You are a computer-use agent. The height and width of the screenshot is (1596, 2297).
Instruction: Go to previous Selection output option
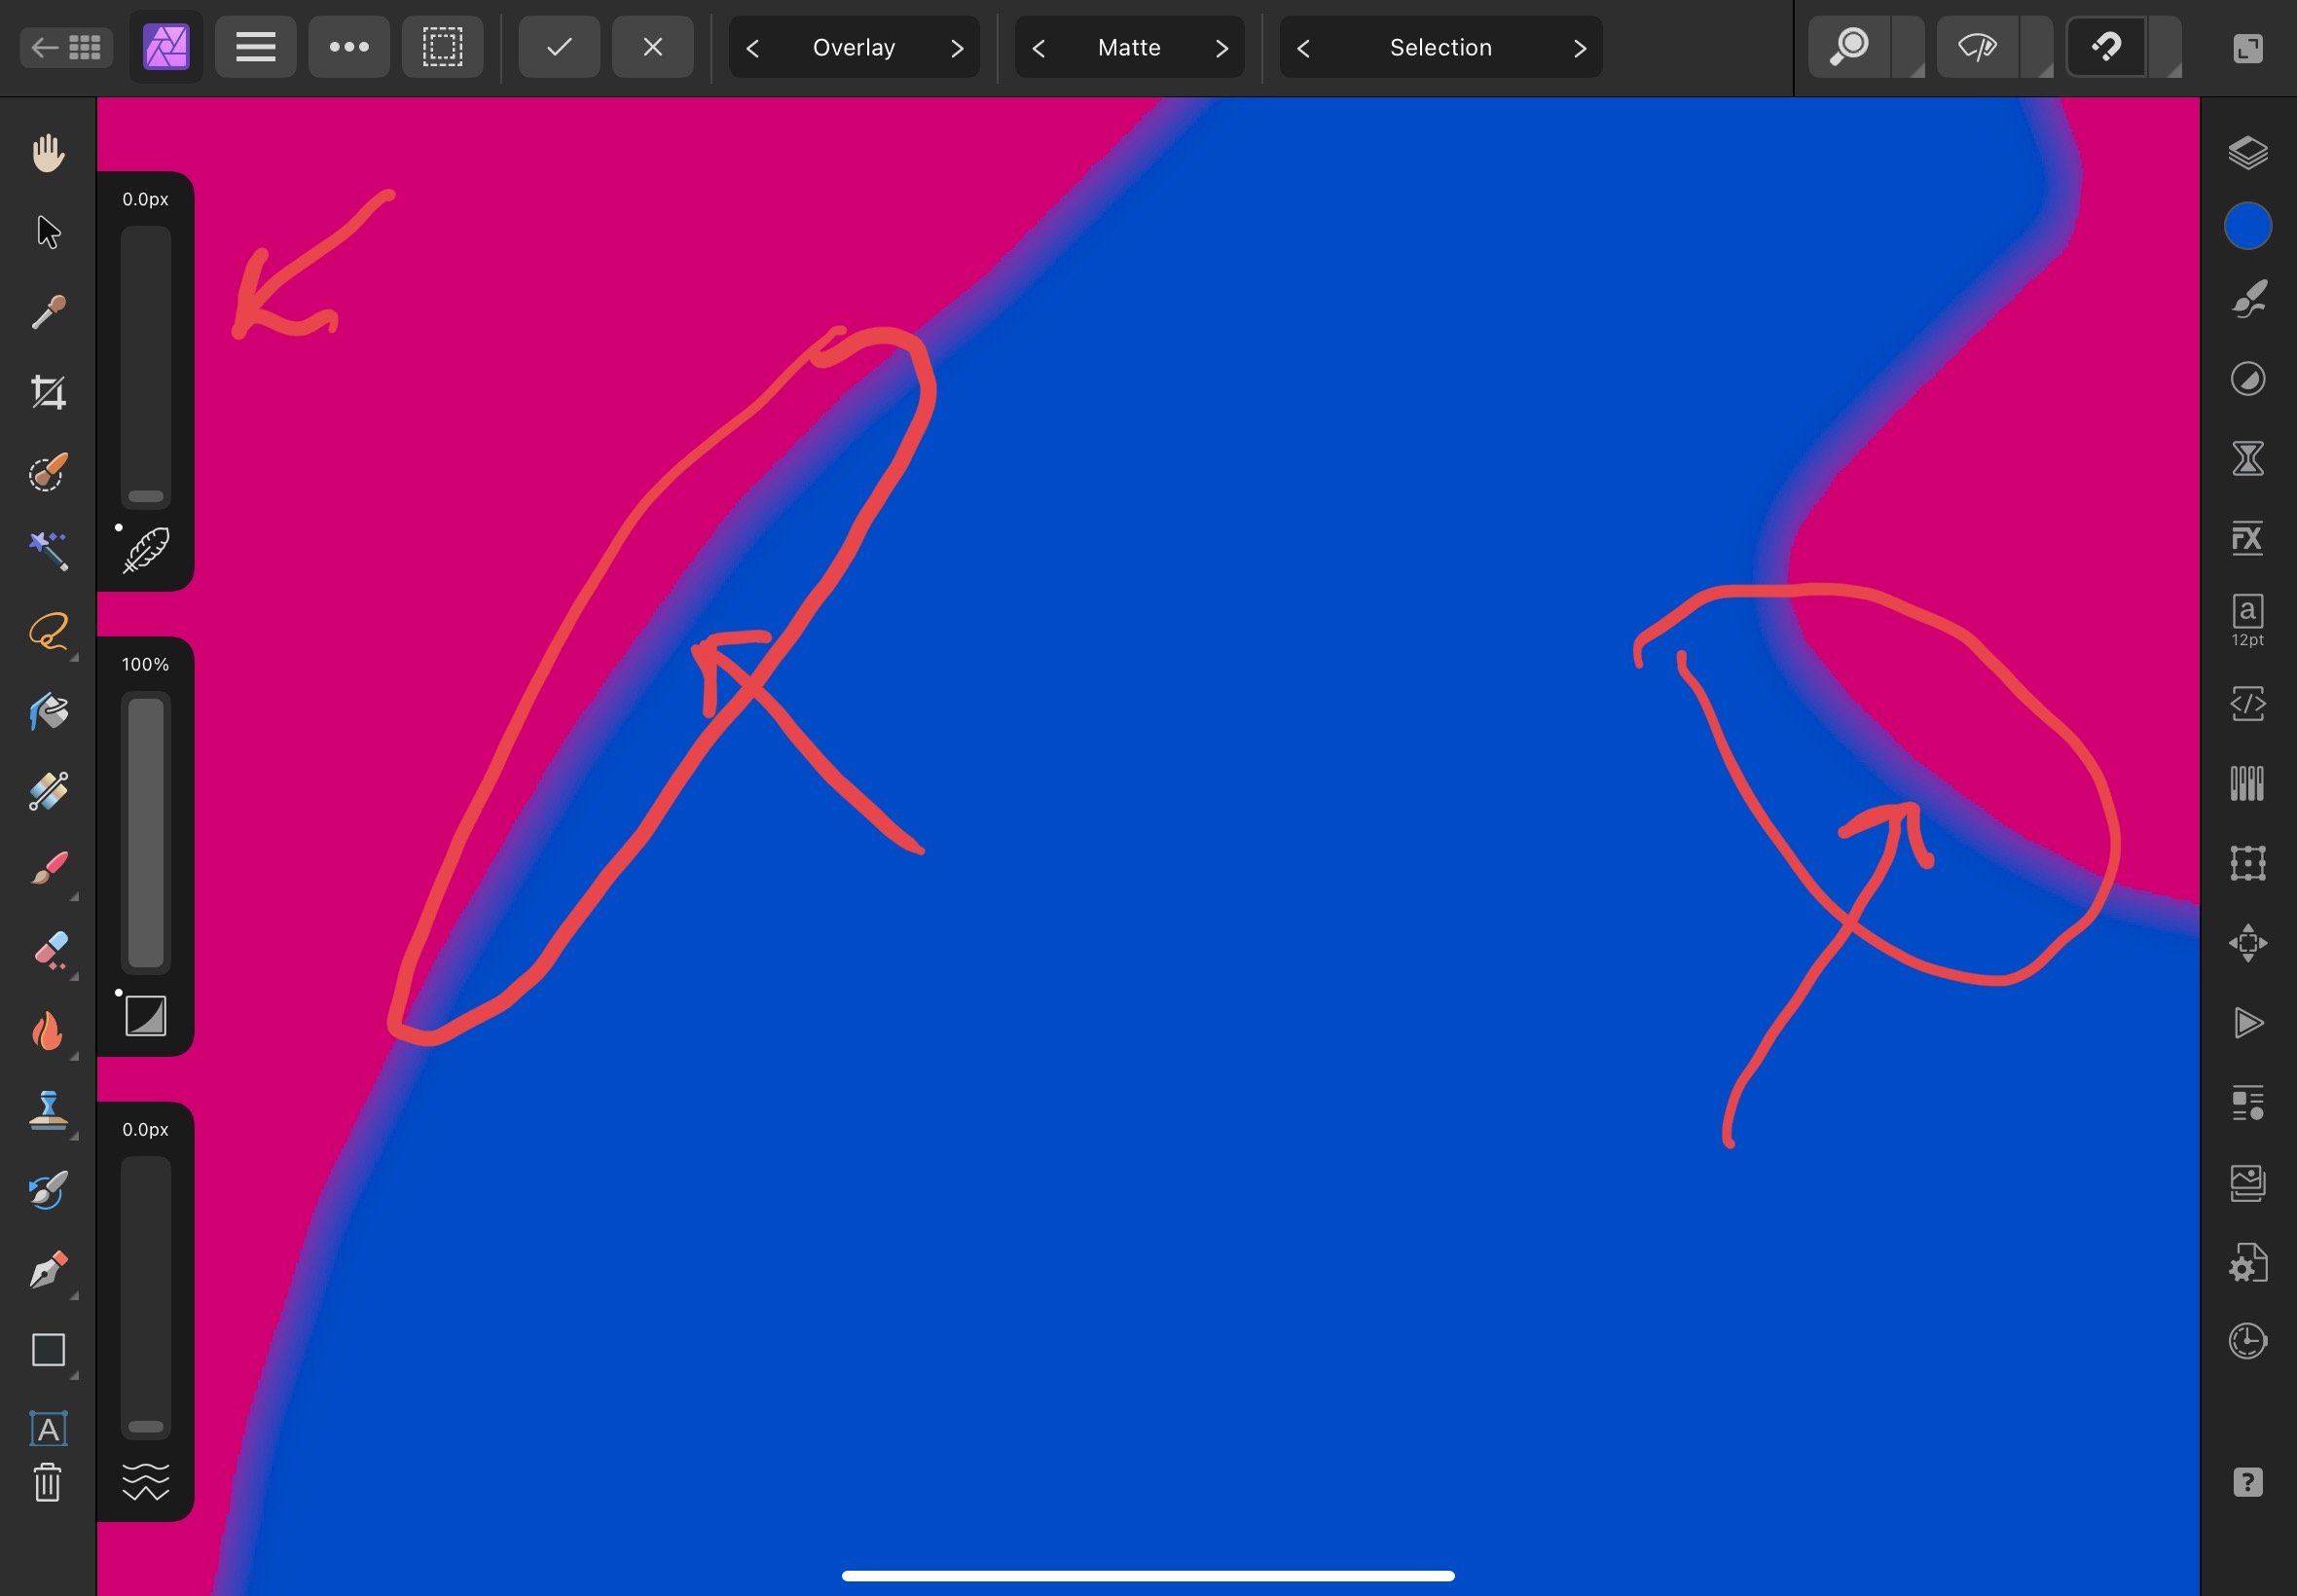tap(1303, 48)
